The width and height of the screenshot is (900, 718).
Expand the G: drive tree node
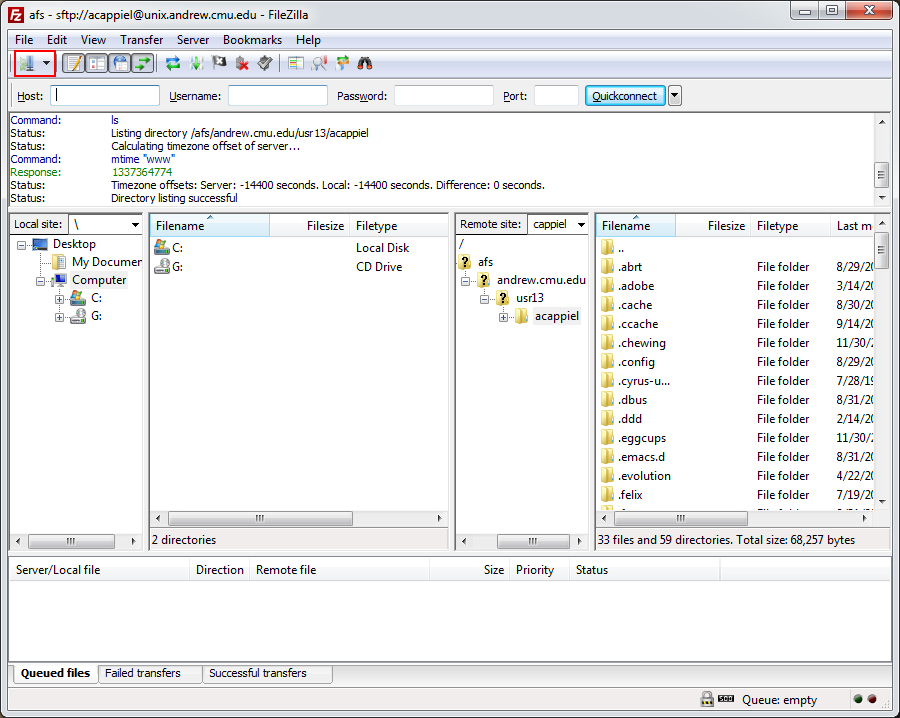tap(59, 317)
